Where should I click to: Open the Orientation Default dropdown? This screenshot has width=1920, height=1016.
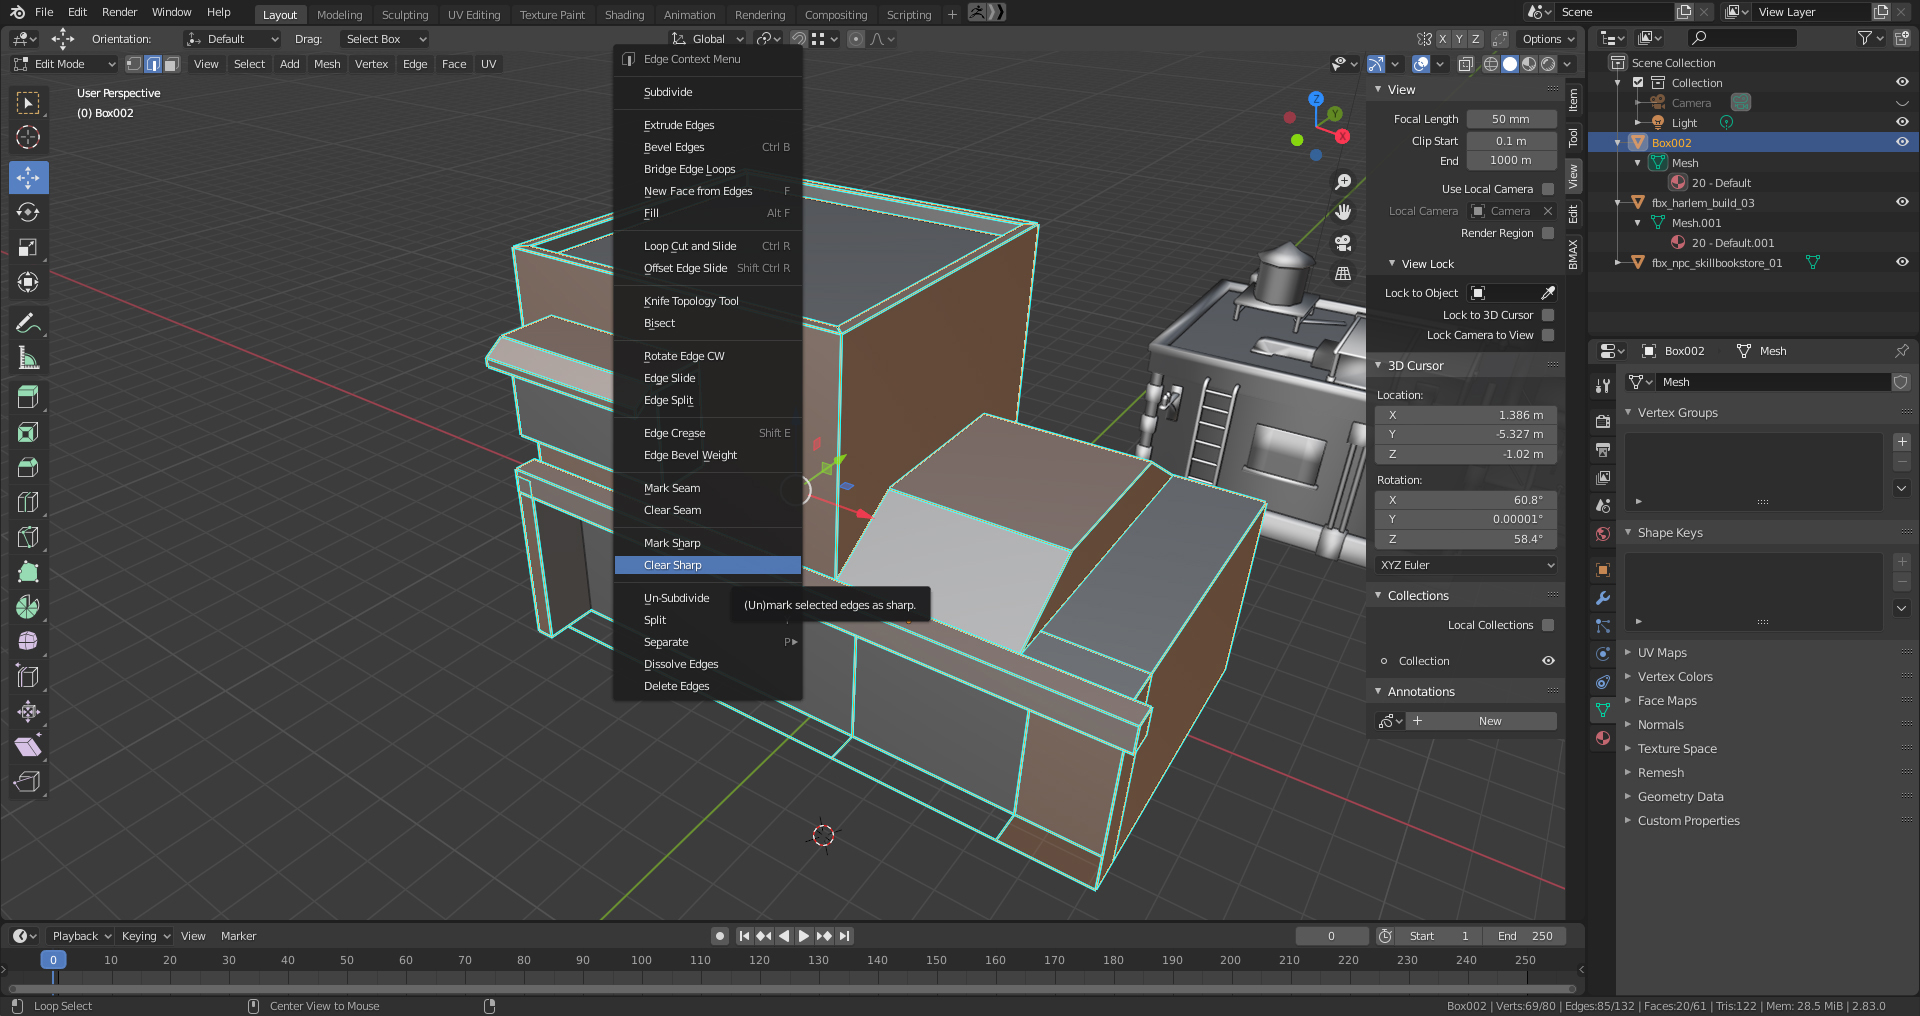[x=233, y=39]
